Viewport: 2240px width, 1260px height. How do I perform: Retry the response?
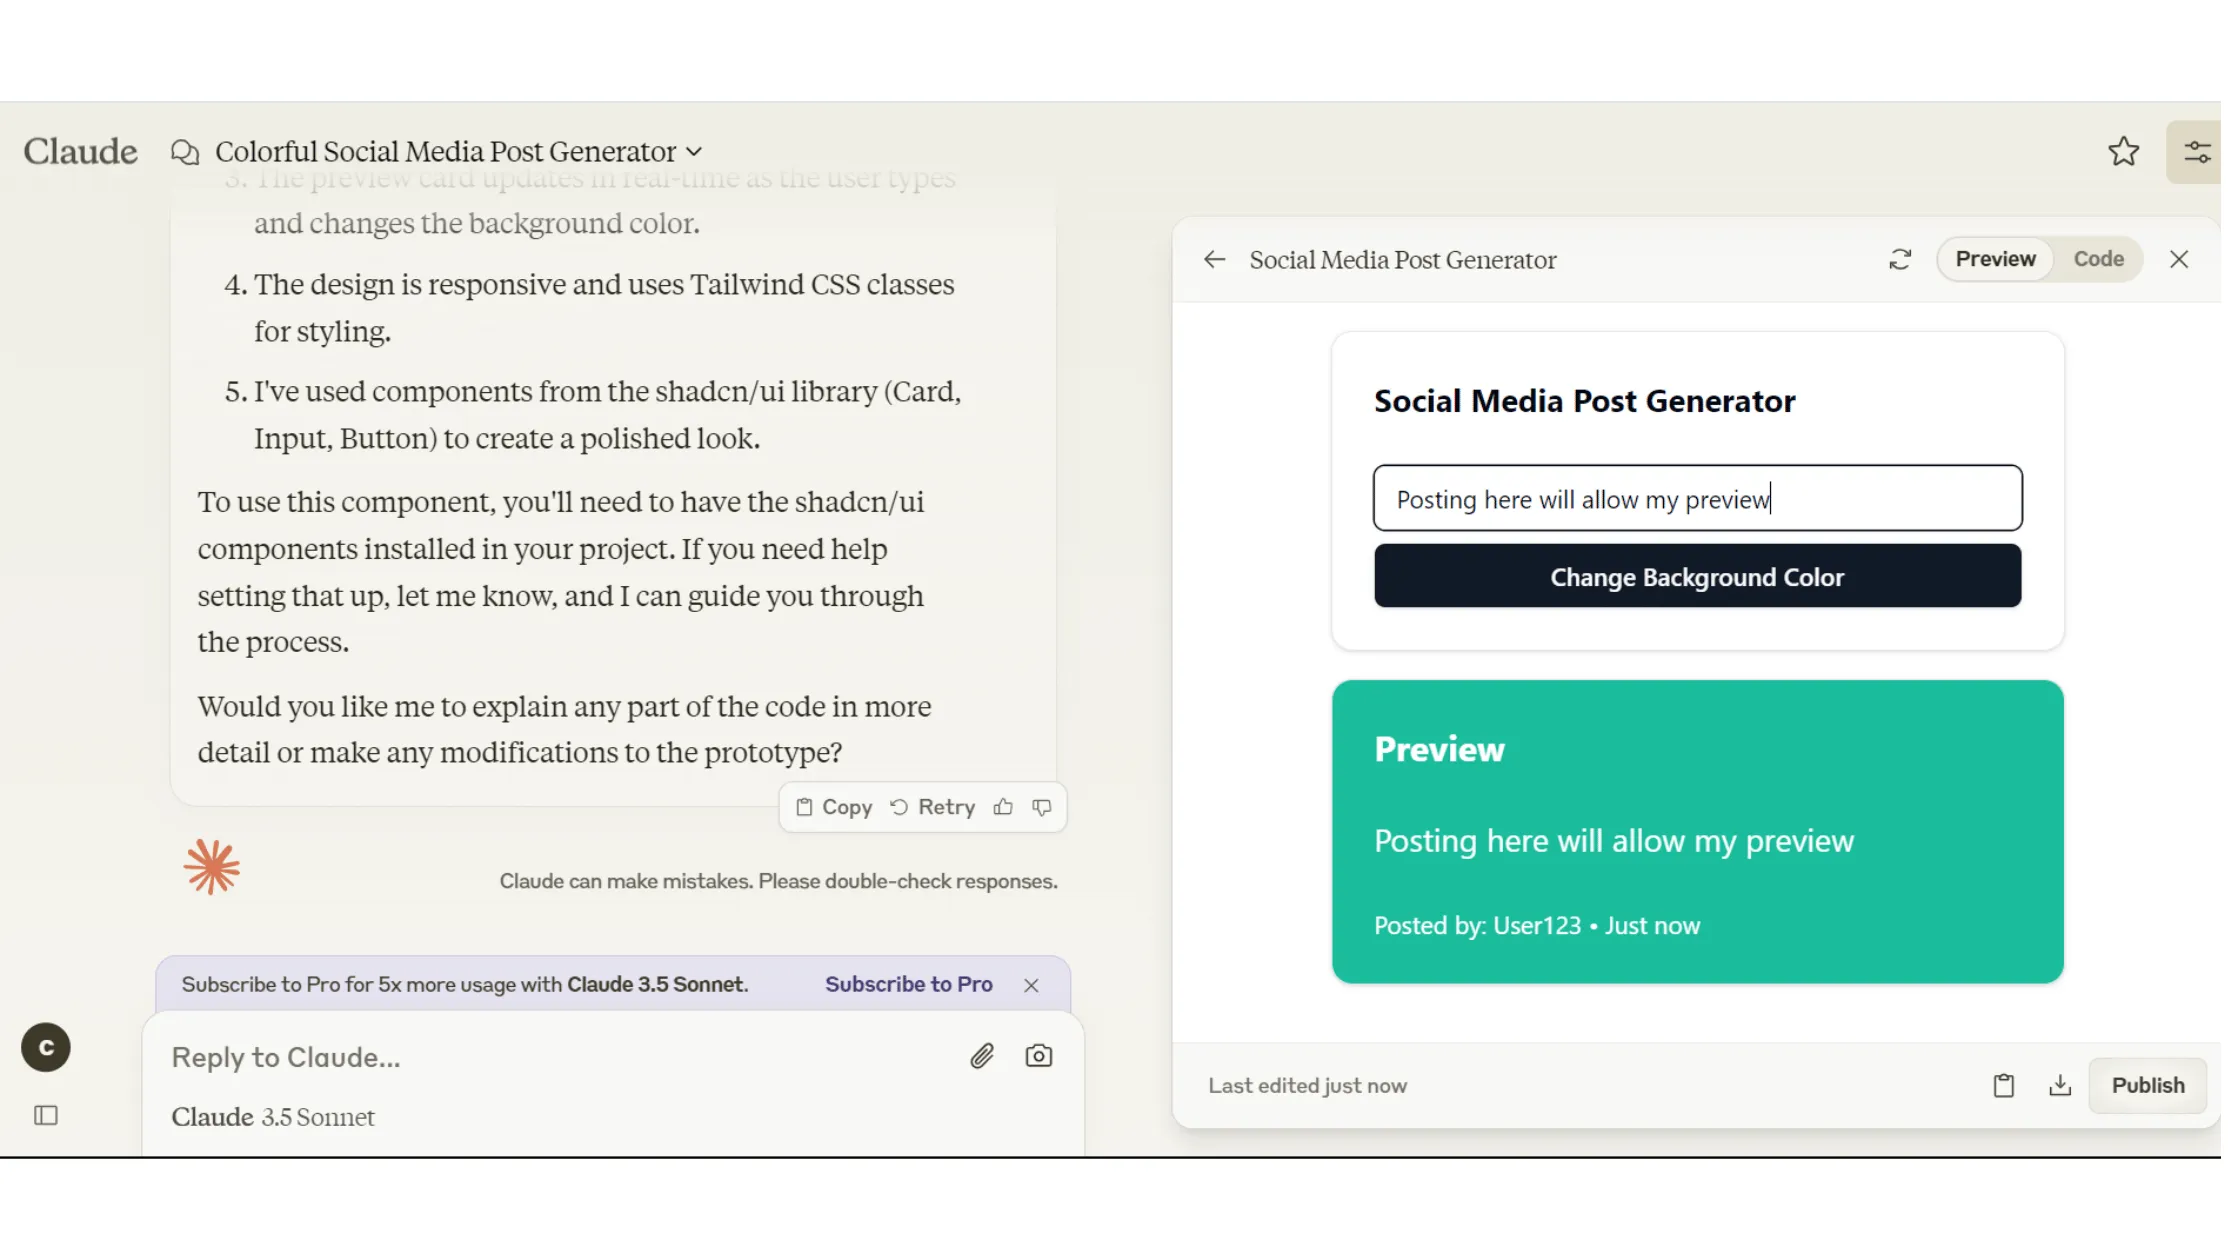tap(932, 808)
